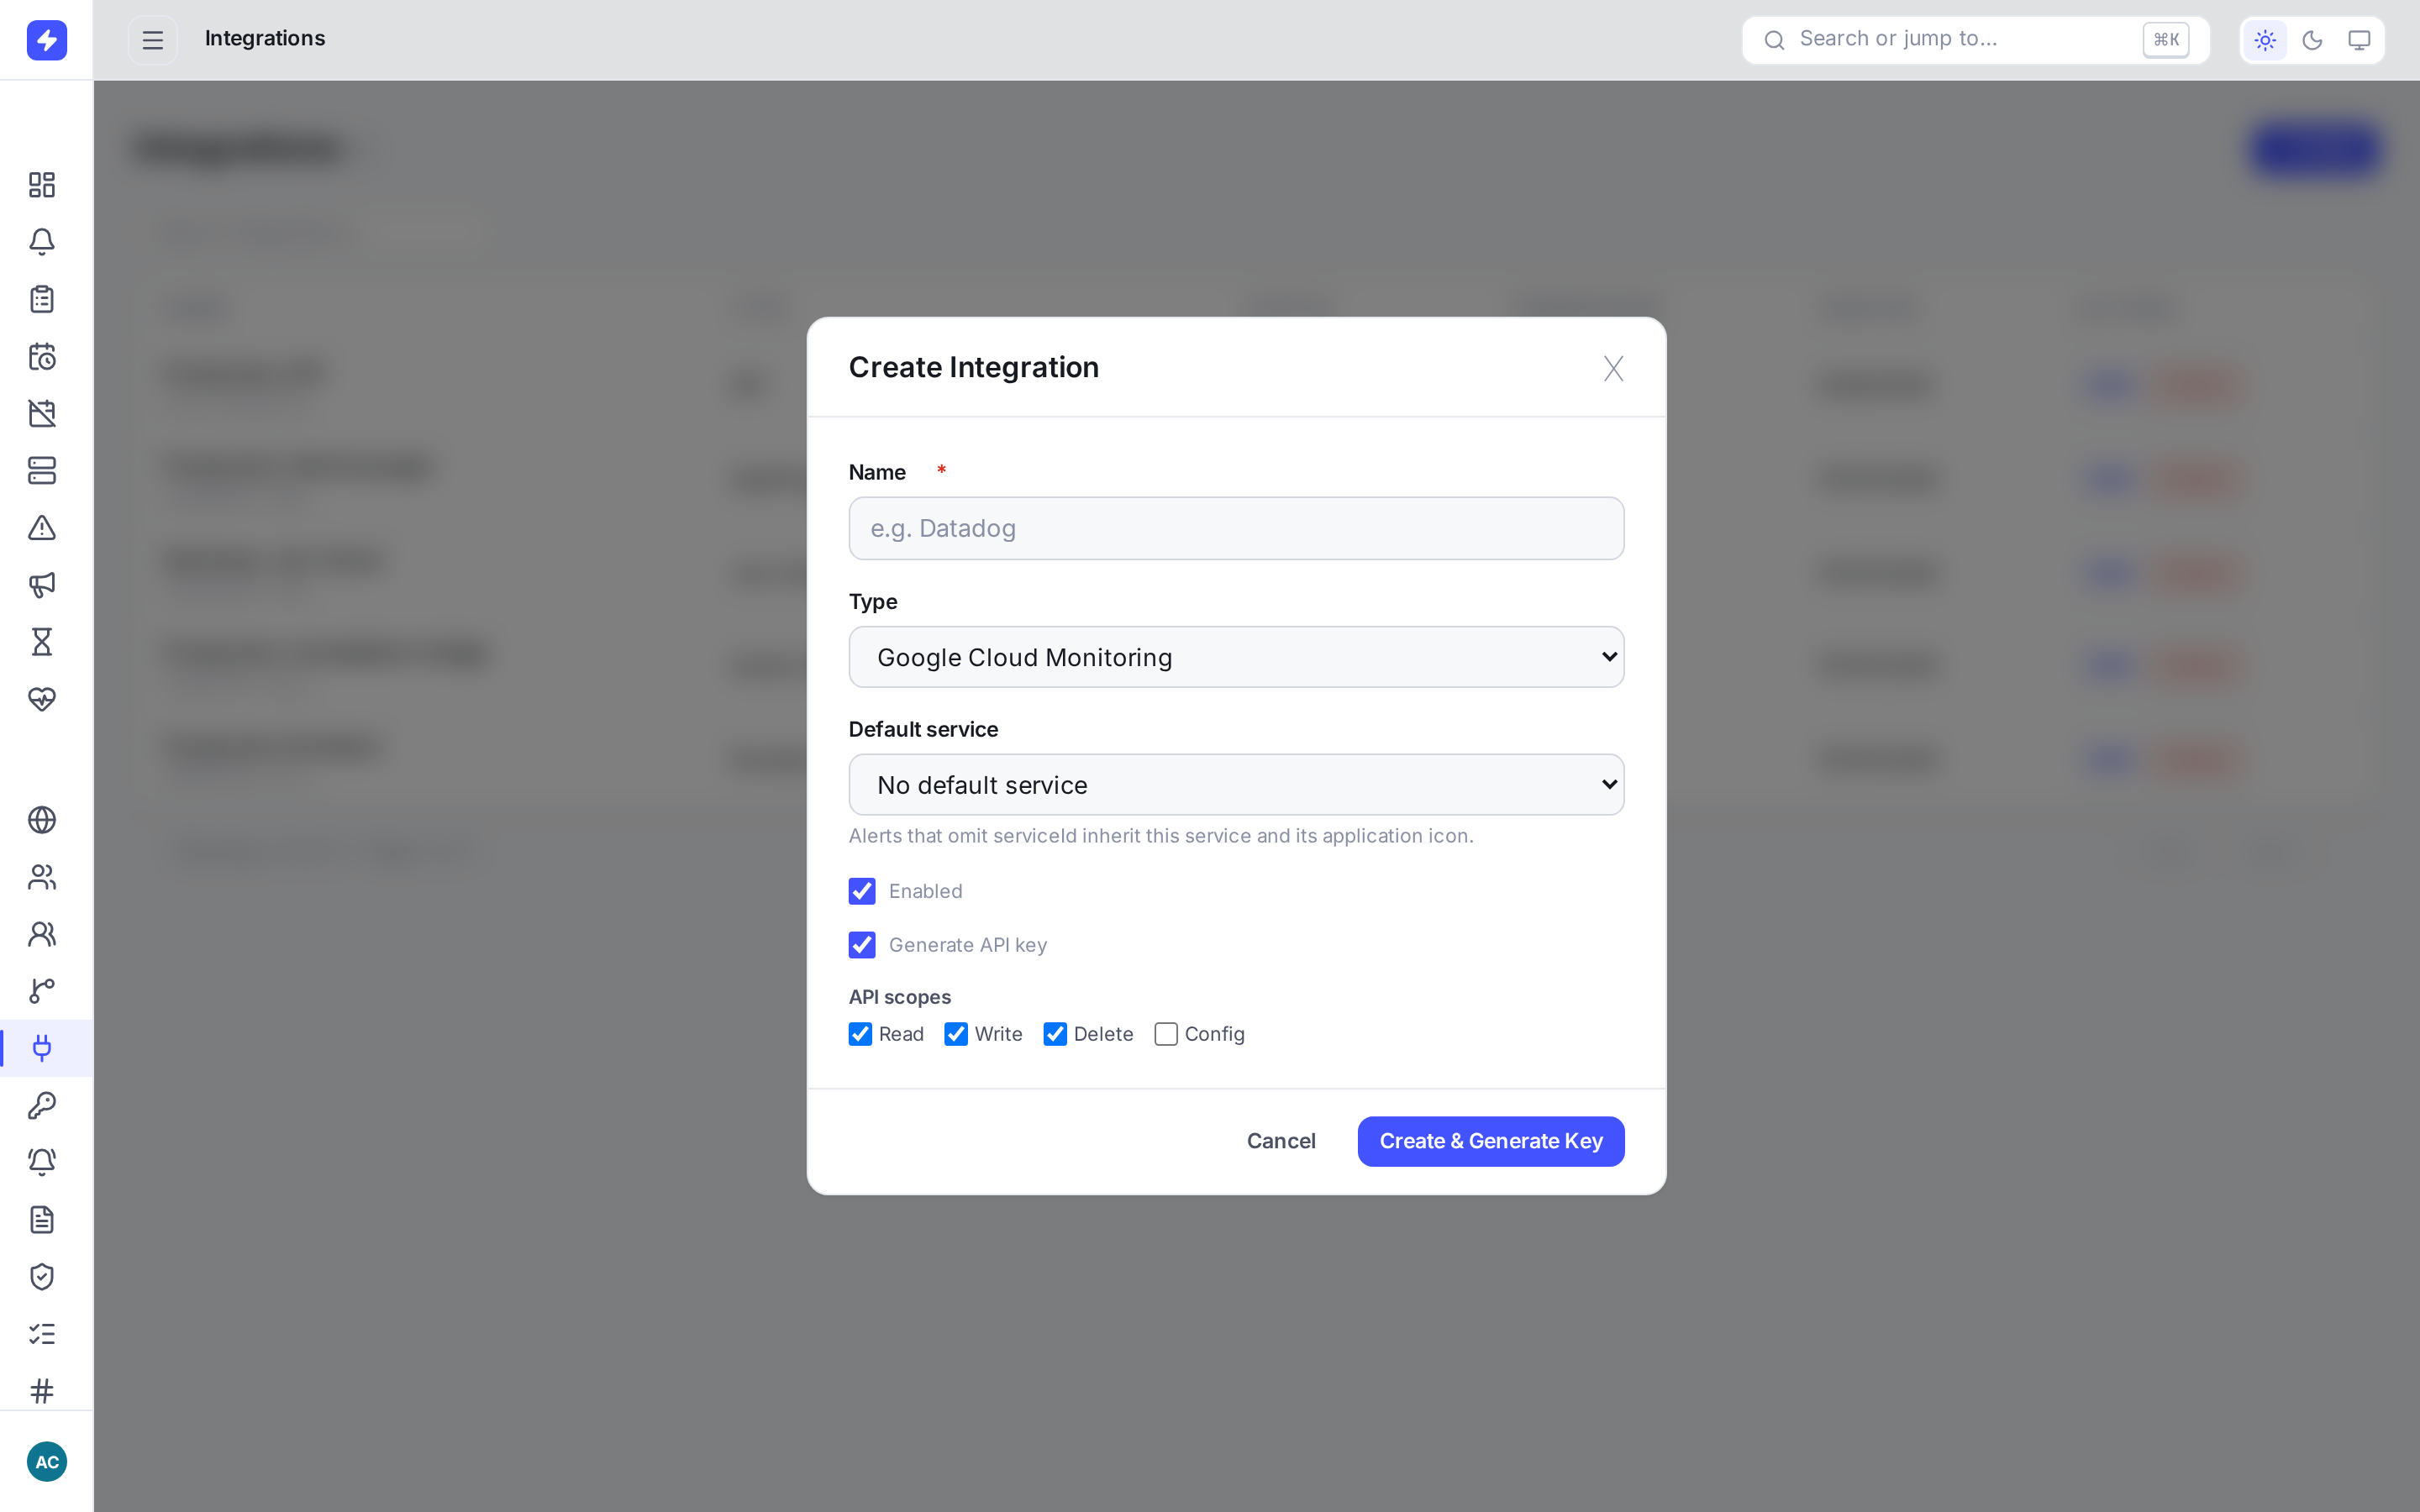This screenshot has height=1512, width=2420.
Task: Open the document file icon in sidebar
Action: (x=42, y=1220)
